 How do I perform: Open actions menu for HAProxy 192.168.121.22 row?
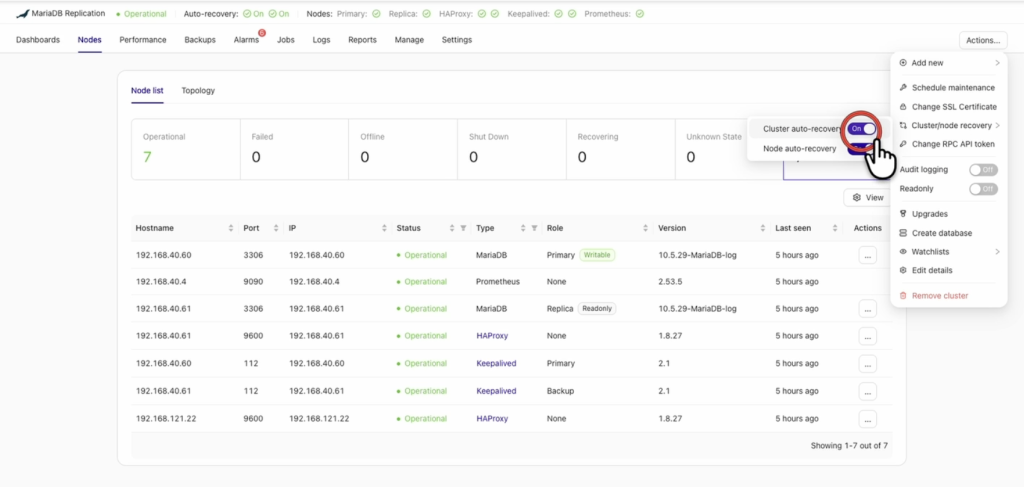(x=867, y=418)
